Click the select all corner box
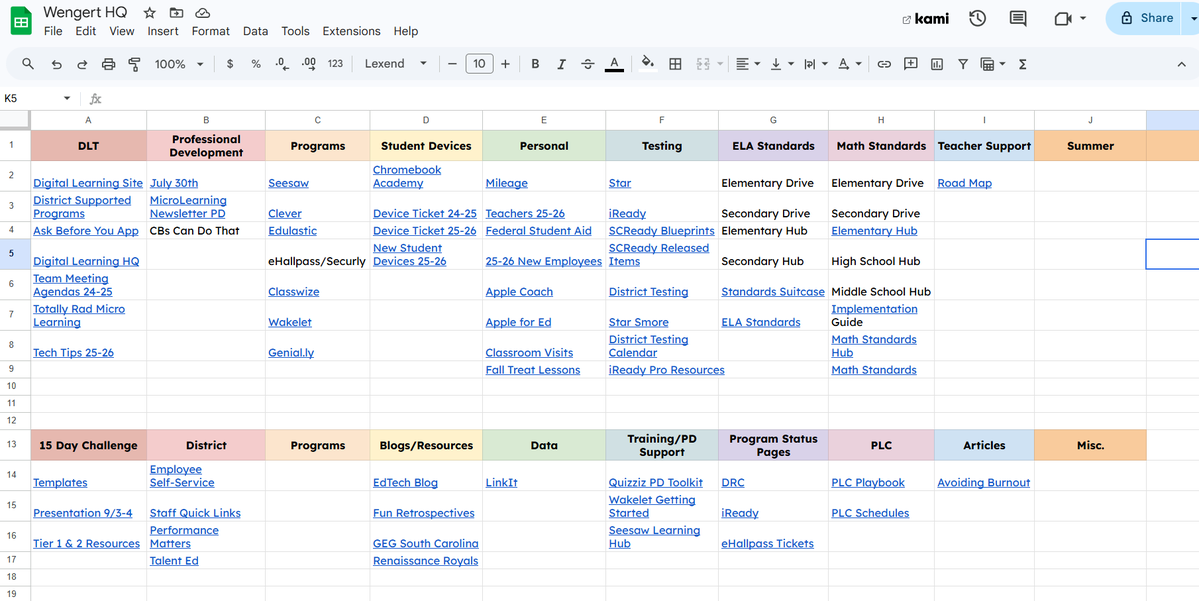This screenshot has width=1199, height=601. pyautogui.click(x=15, y=120)
